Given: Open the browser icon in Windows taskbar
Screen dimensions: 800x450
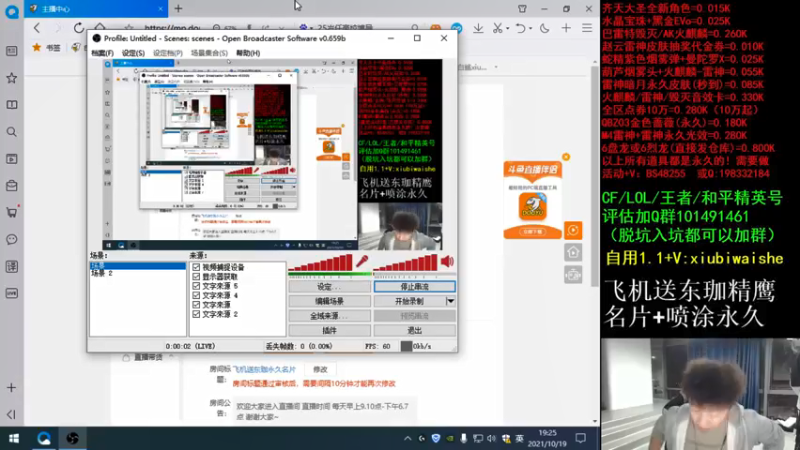Looking at the screenshot, I should pos(44,438).
